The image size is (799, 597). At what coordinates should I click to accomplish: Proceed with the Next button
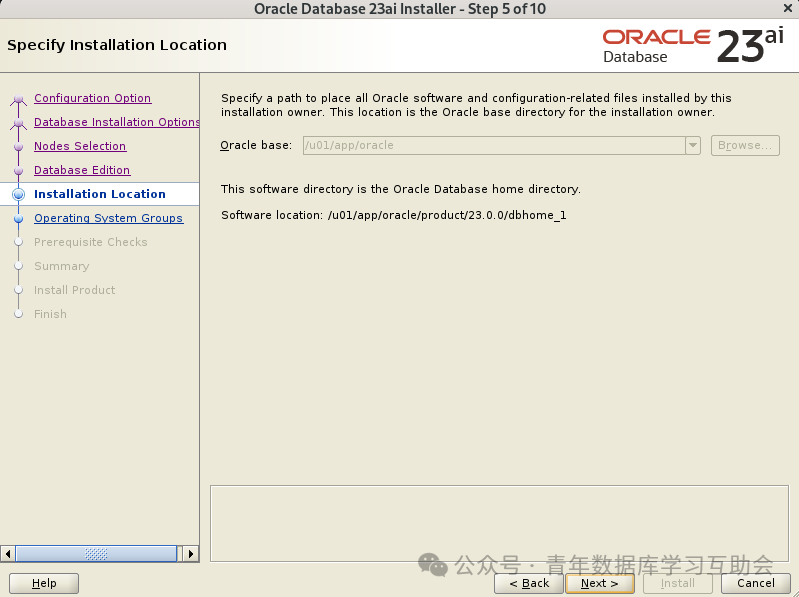[x=600, y=583]
